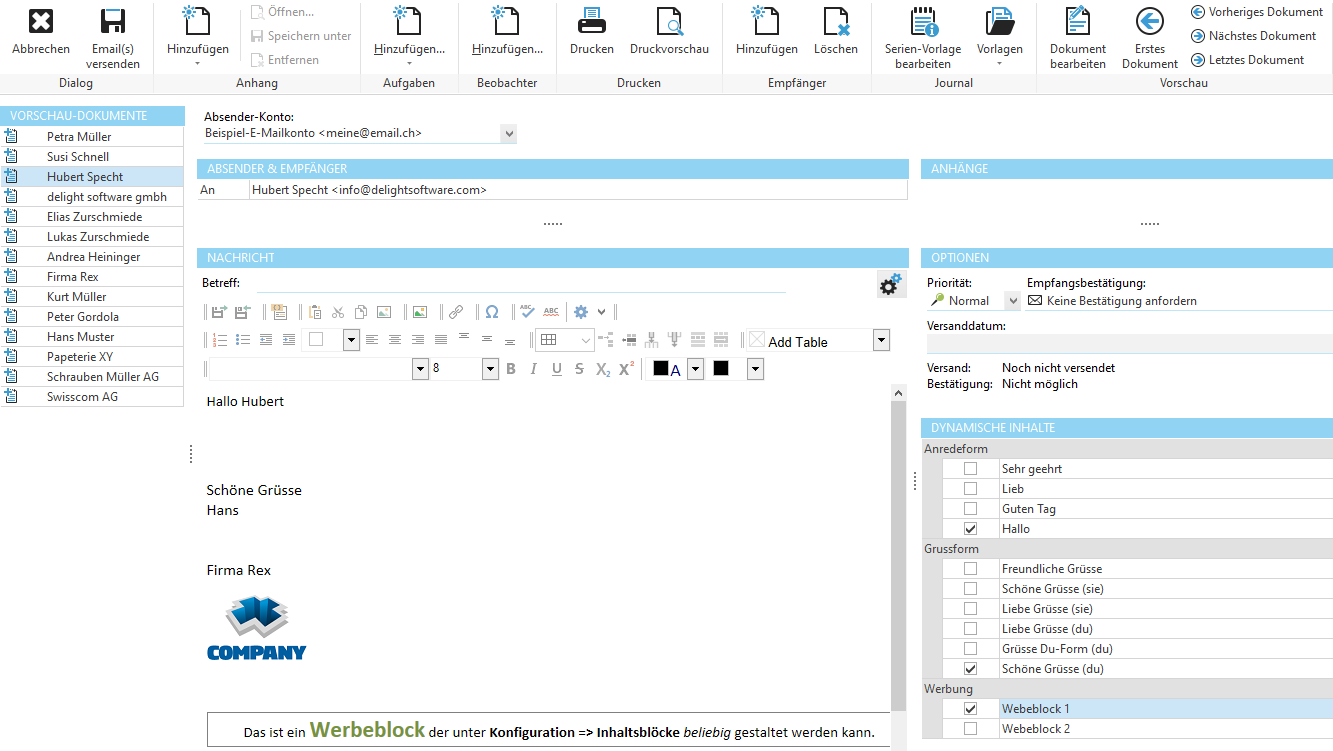Image resolution: width=1333 pixels, height=751 pixels.
Task: Check the Freundliche Grüsse greeting option
Action: [968, 568]
